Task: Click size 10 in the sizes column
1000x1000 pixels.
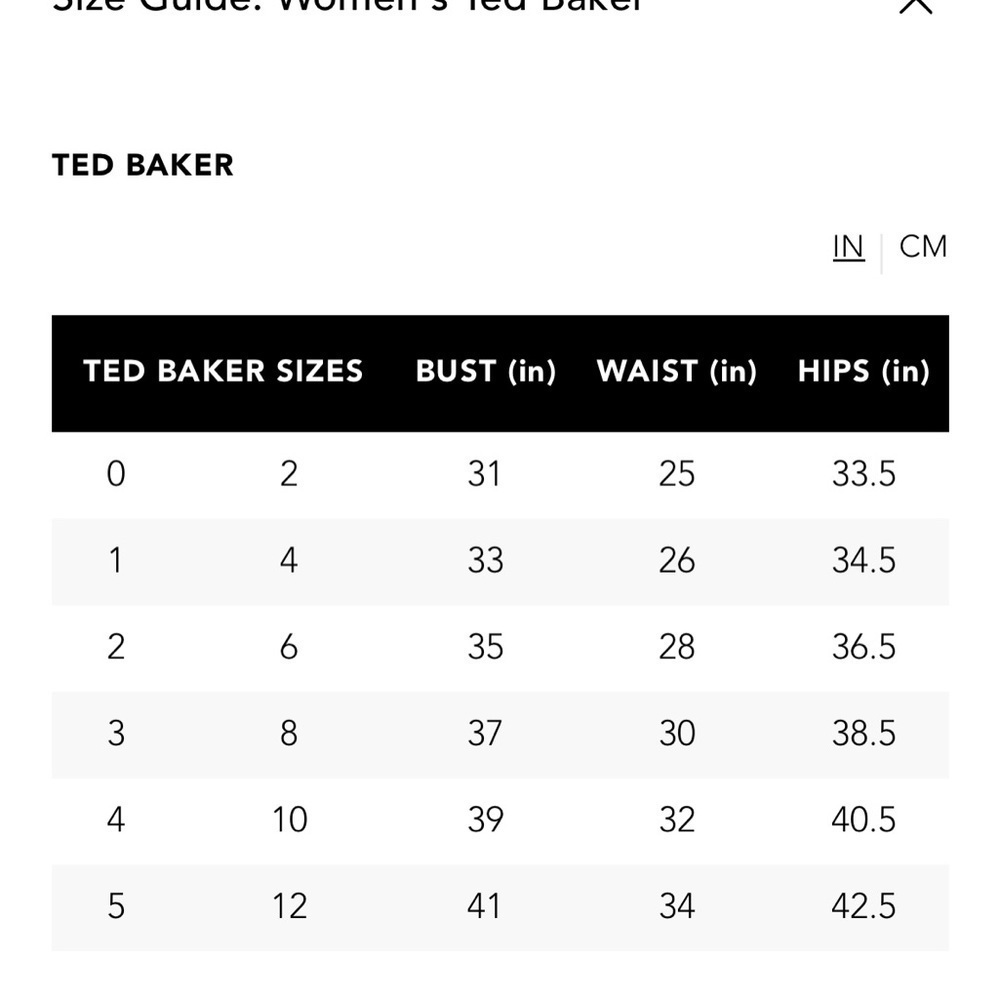Action: (289, 820)
